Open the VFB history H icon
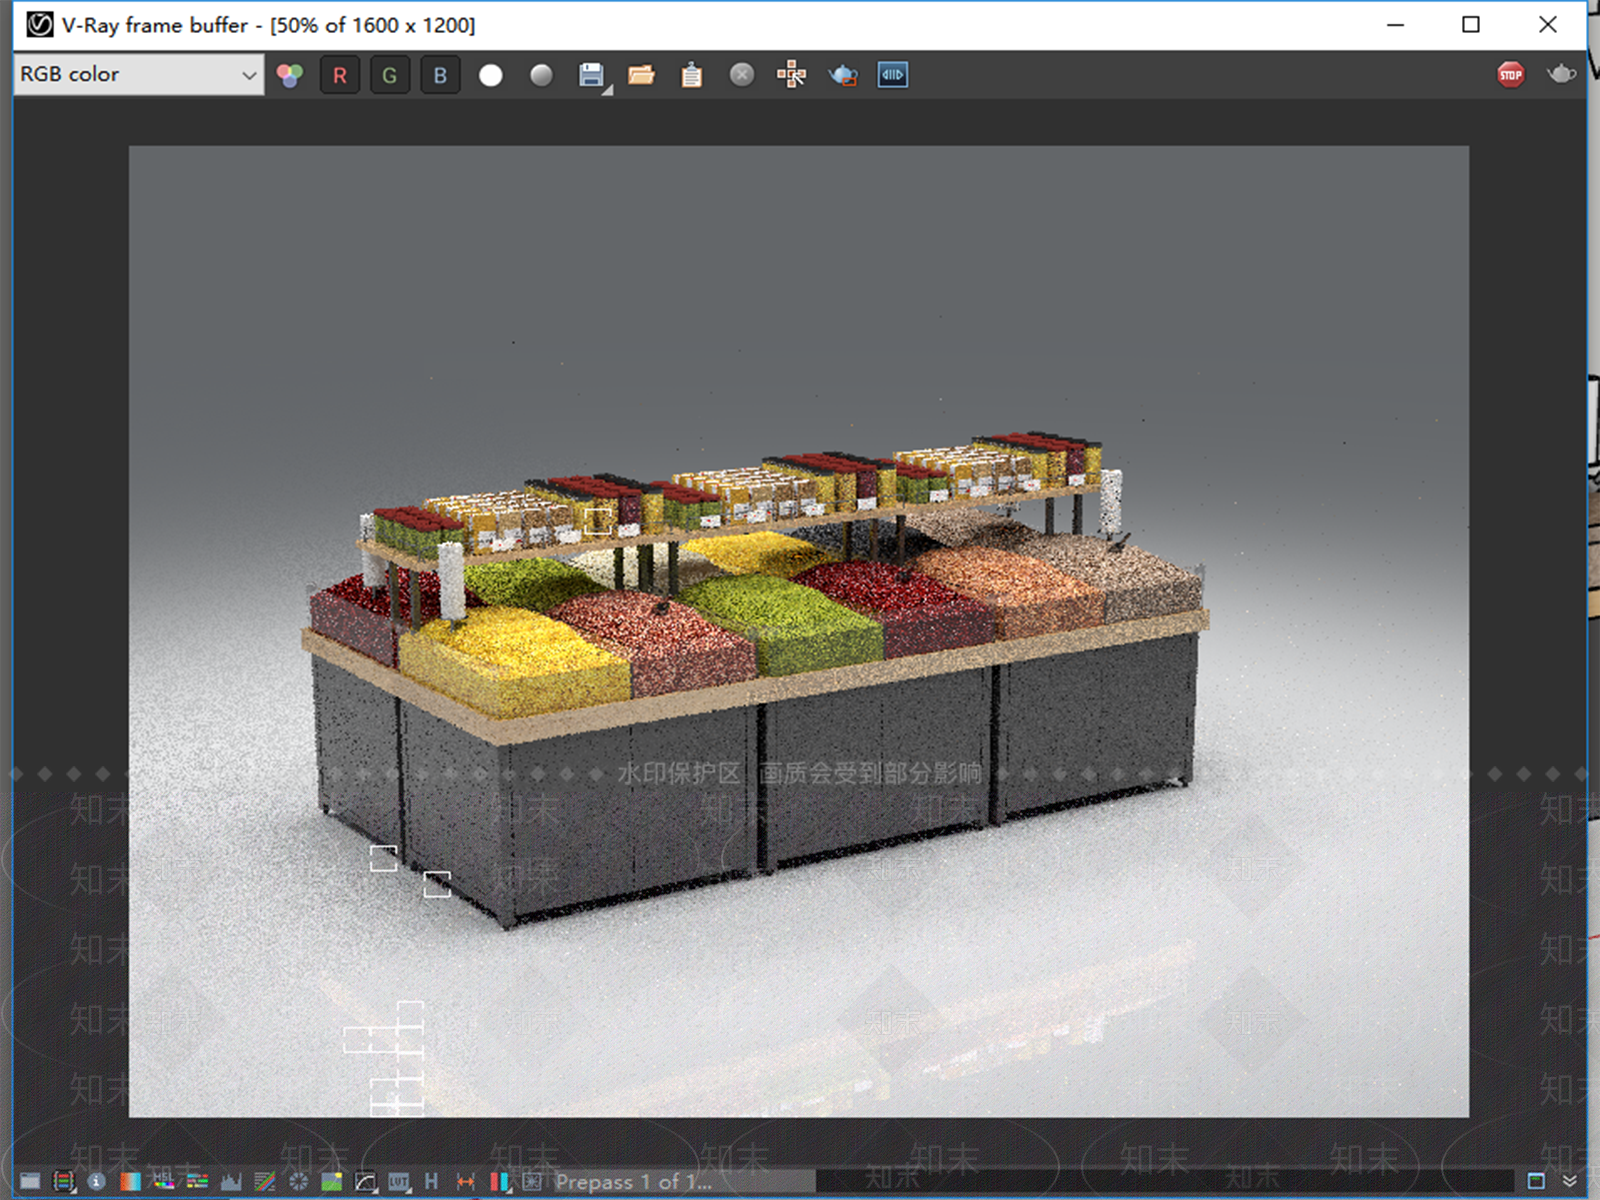 pyautogui.click(x=431, y=1181)
